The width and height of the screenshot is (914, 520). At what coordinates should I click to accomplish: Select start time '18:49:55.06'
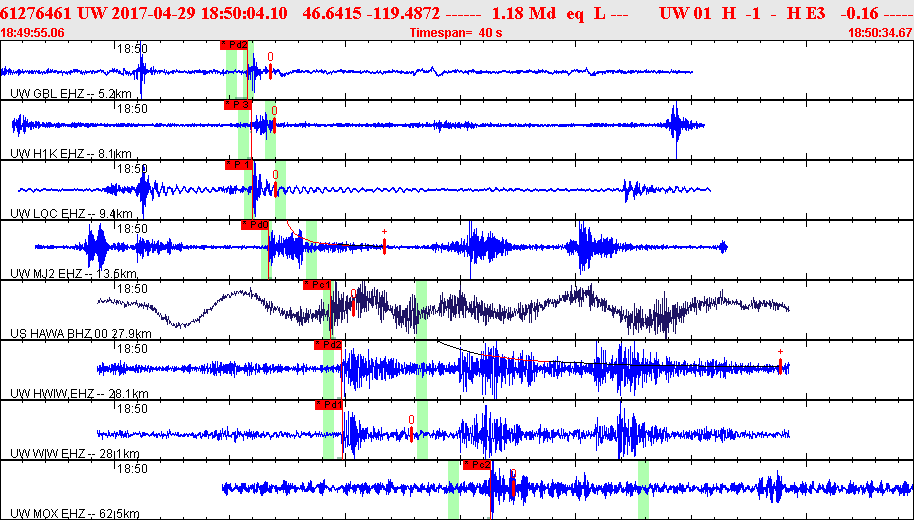click(33, 33)
